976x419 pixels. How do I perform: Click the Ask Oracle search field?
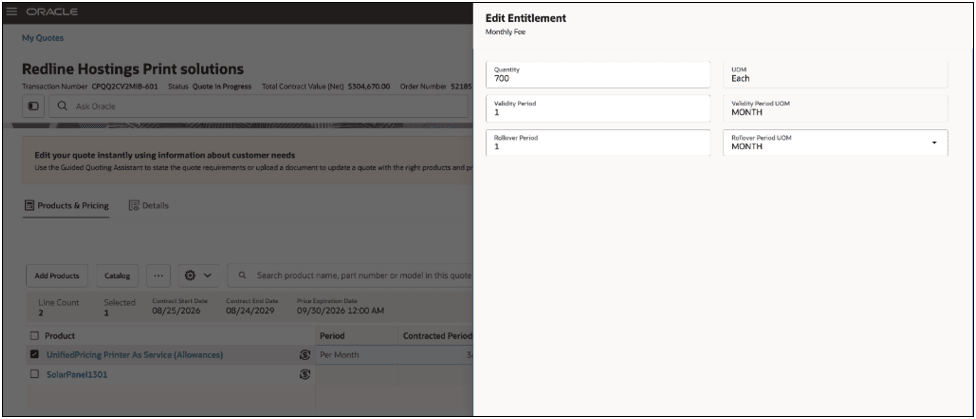(x=258, y=106)
